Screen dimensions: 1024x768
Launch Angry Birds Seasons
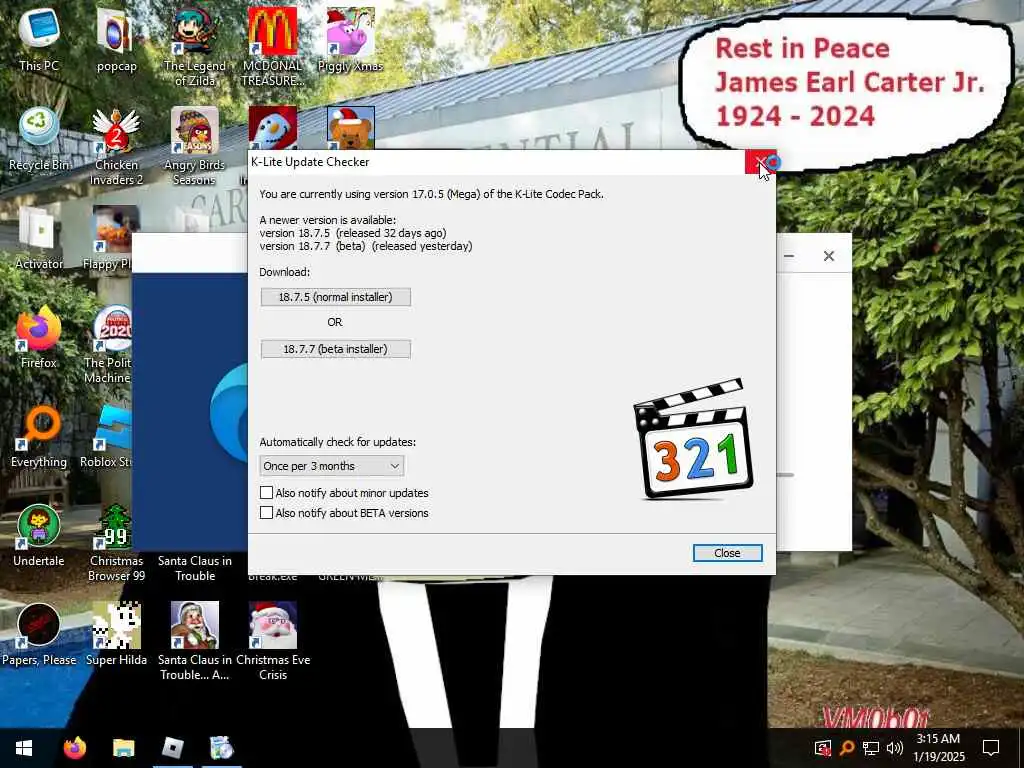click(195, 146)
